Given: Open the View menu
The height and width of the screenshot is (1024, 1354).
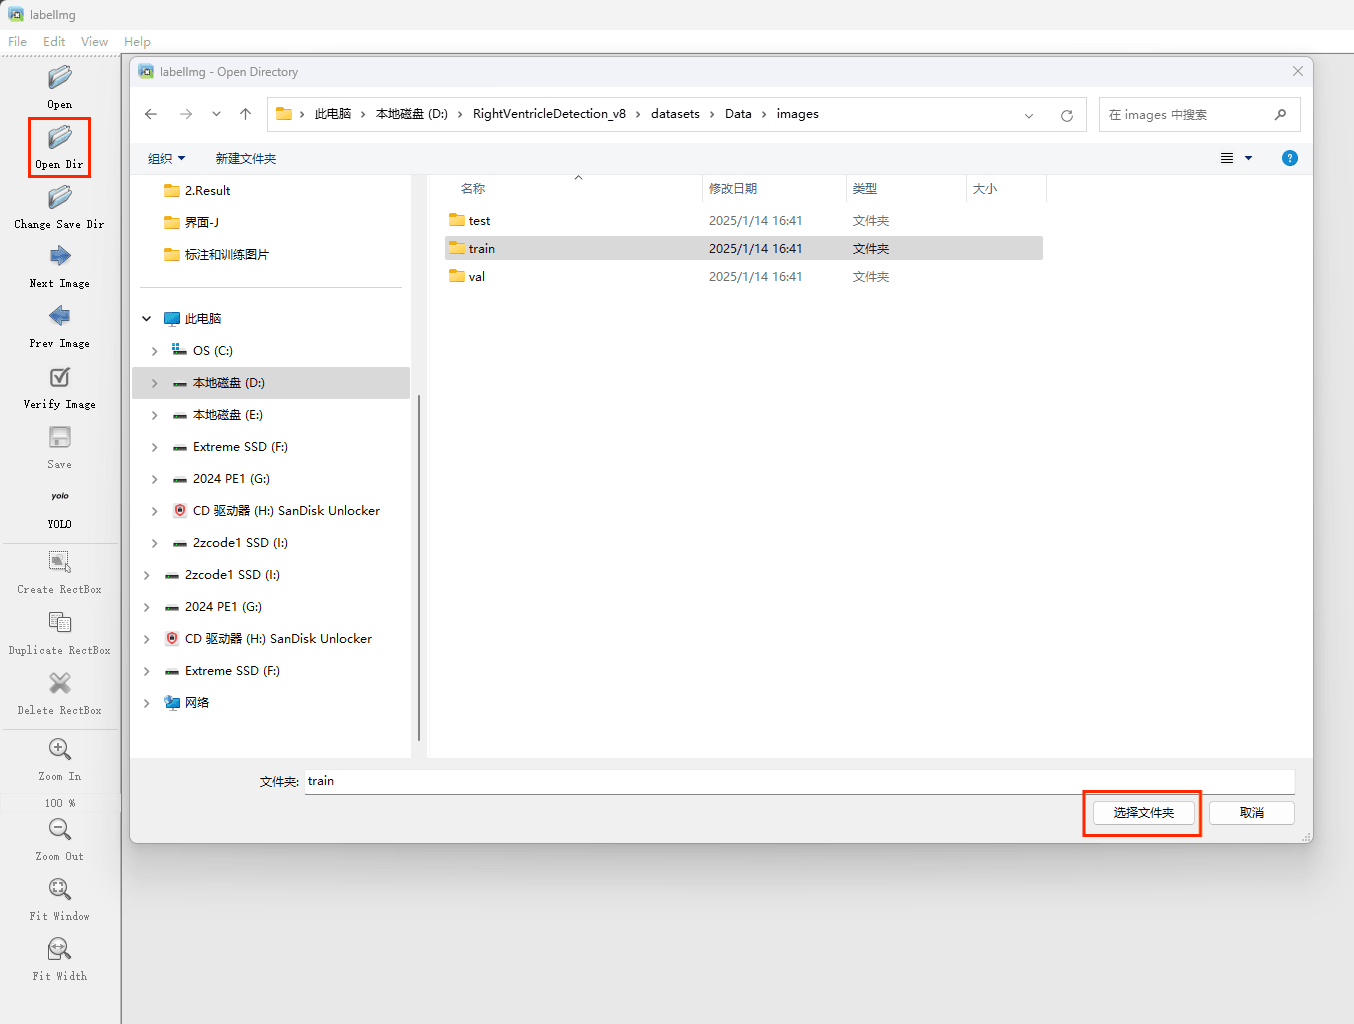Looking at the screenshot, I should tap(94, 42).
